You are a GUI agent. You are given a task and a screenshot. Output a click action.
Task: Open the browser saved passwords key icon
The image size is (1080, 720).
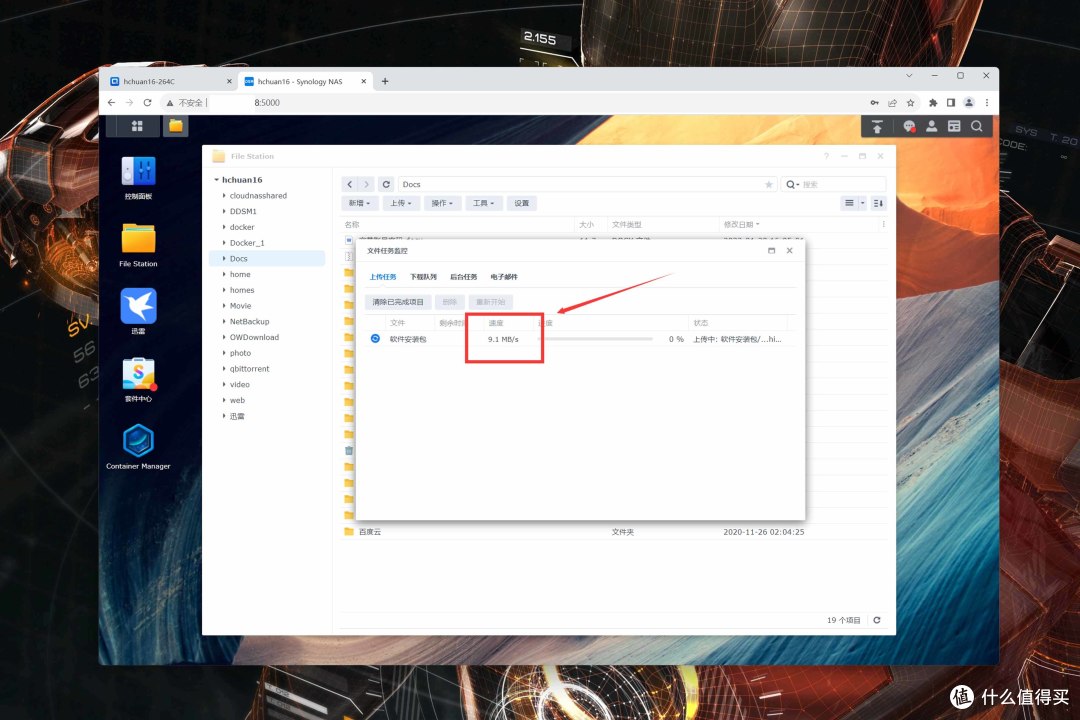point(874,103)
